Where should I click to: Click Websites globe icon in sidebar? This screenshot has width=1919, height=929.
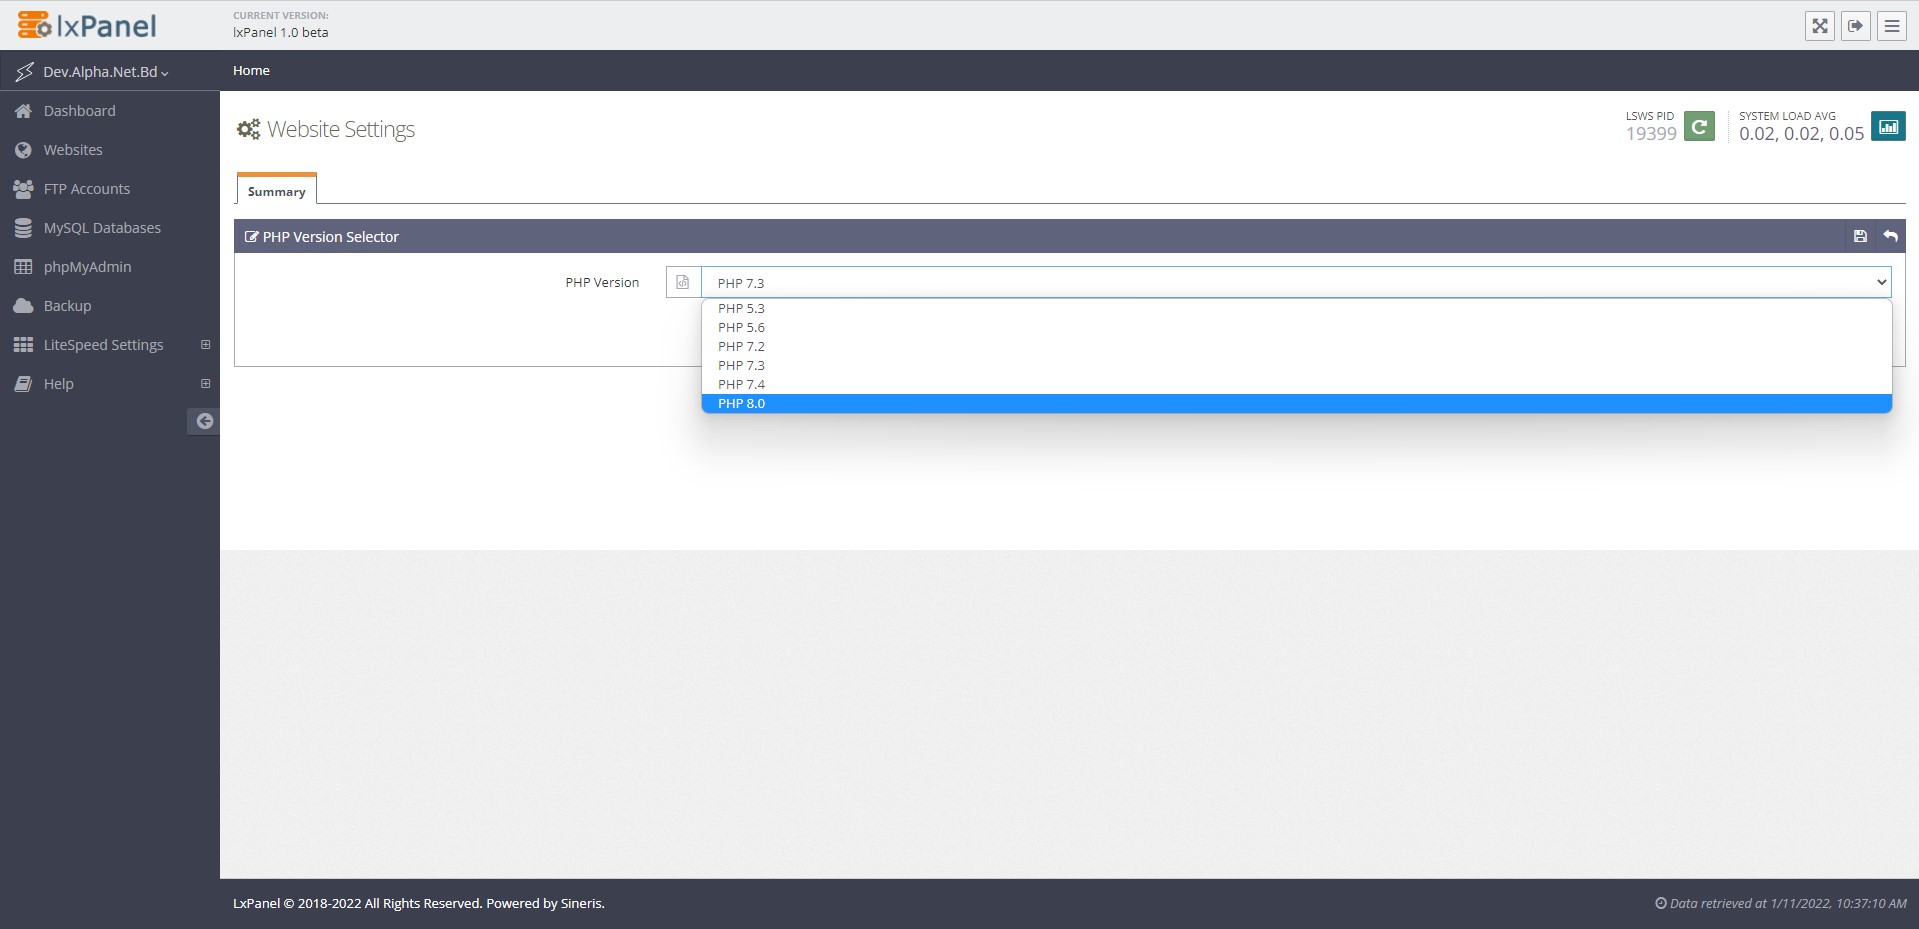(23, 150)
